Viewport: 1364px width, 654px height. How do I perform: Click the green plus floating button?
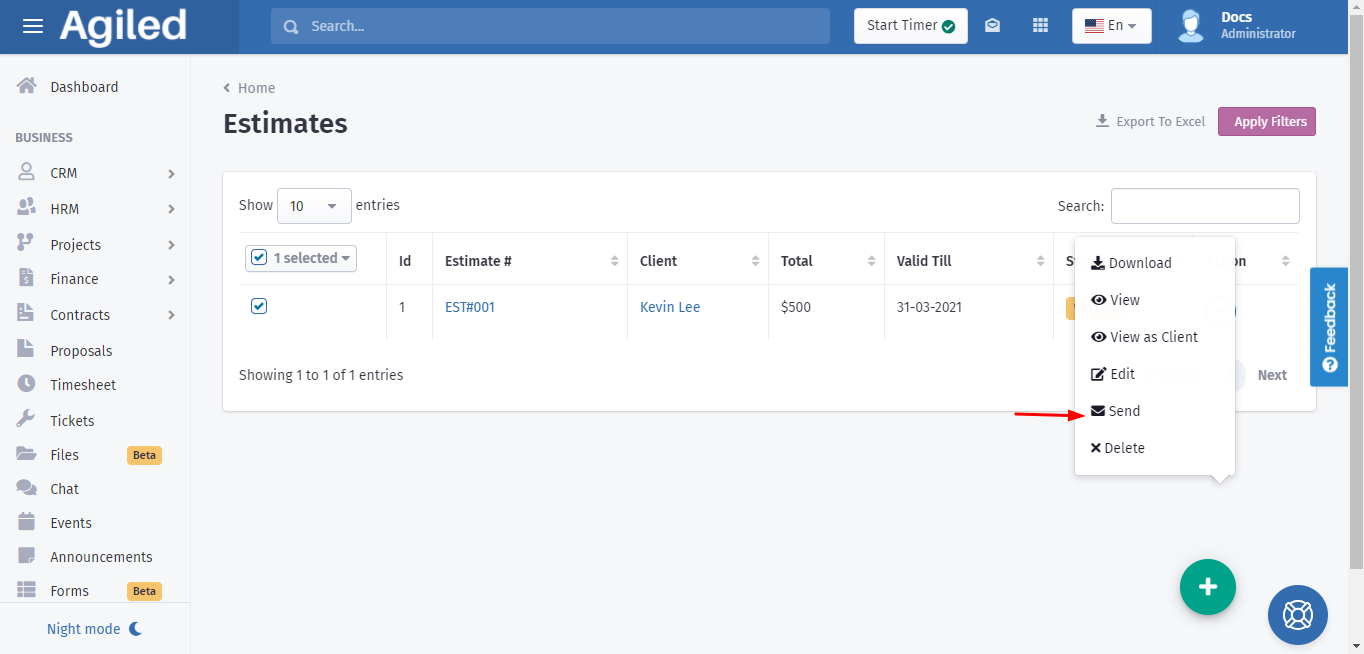pos(1207,587)
